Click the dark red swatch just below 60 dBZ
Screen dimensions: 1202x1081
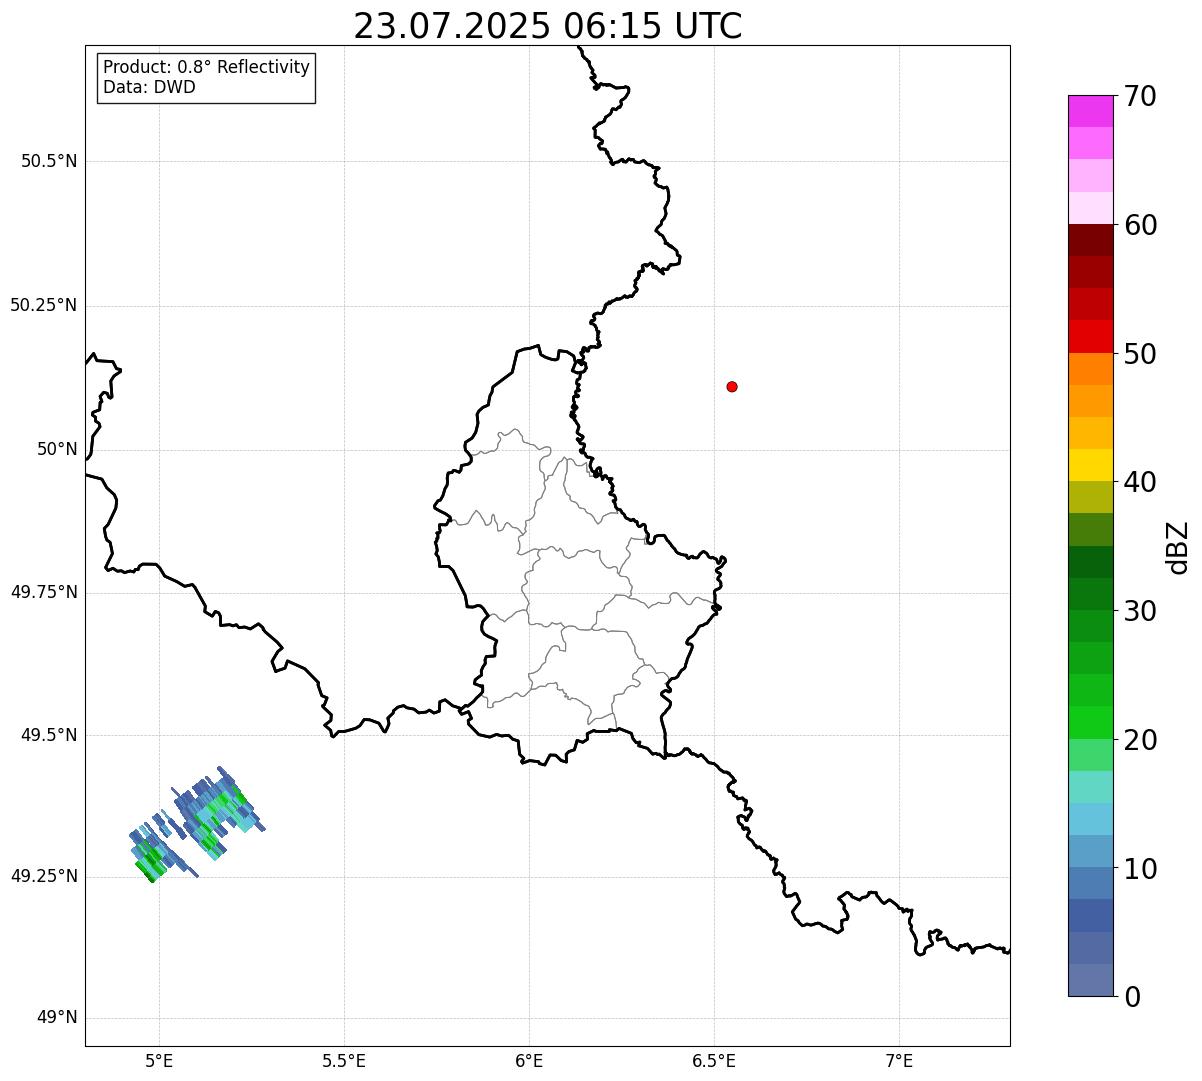tap(1091, 240)
